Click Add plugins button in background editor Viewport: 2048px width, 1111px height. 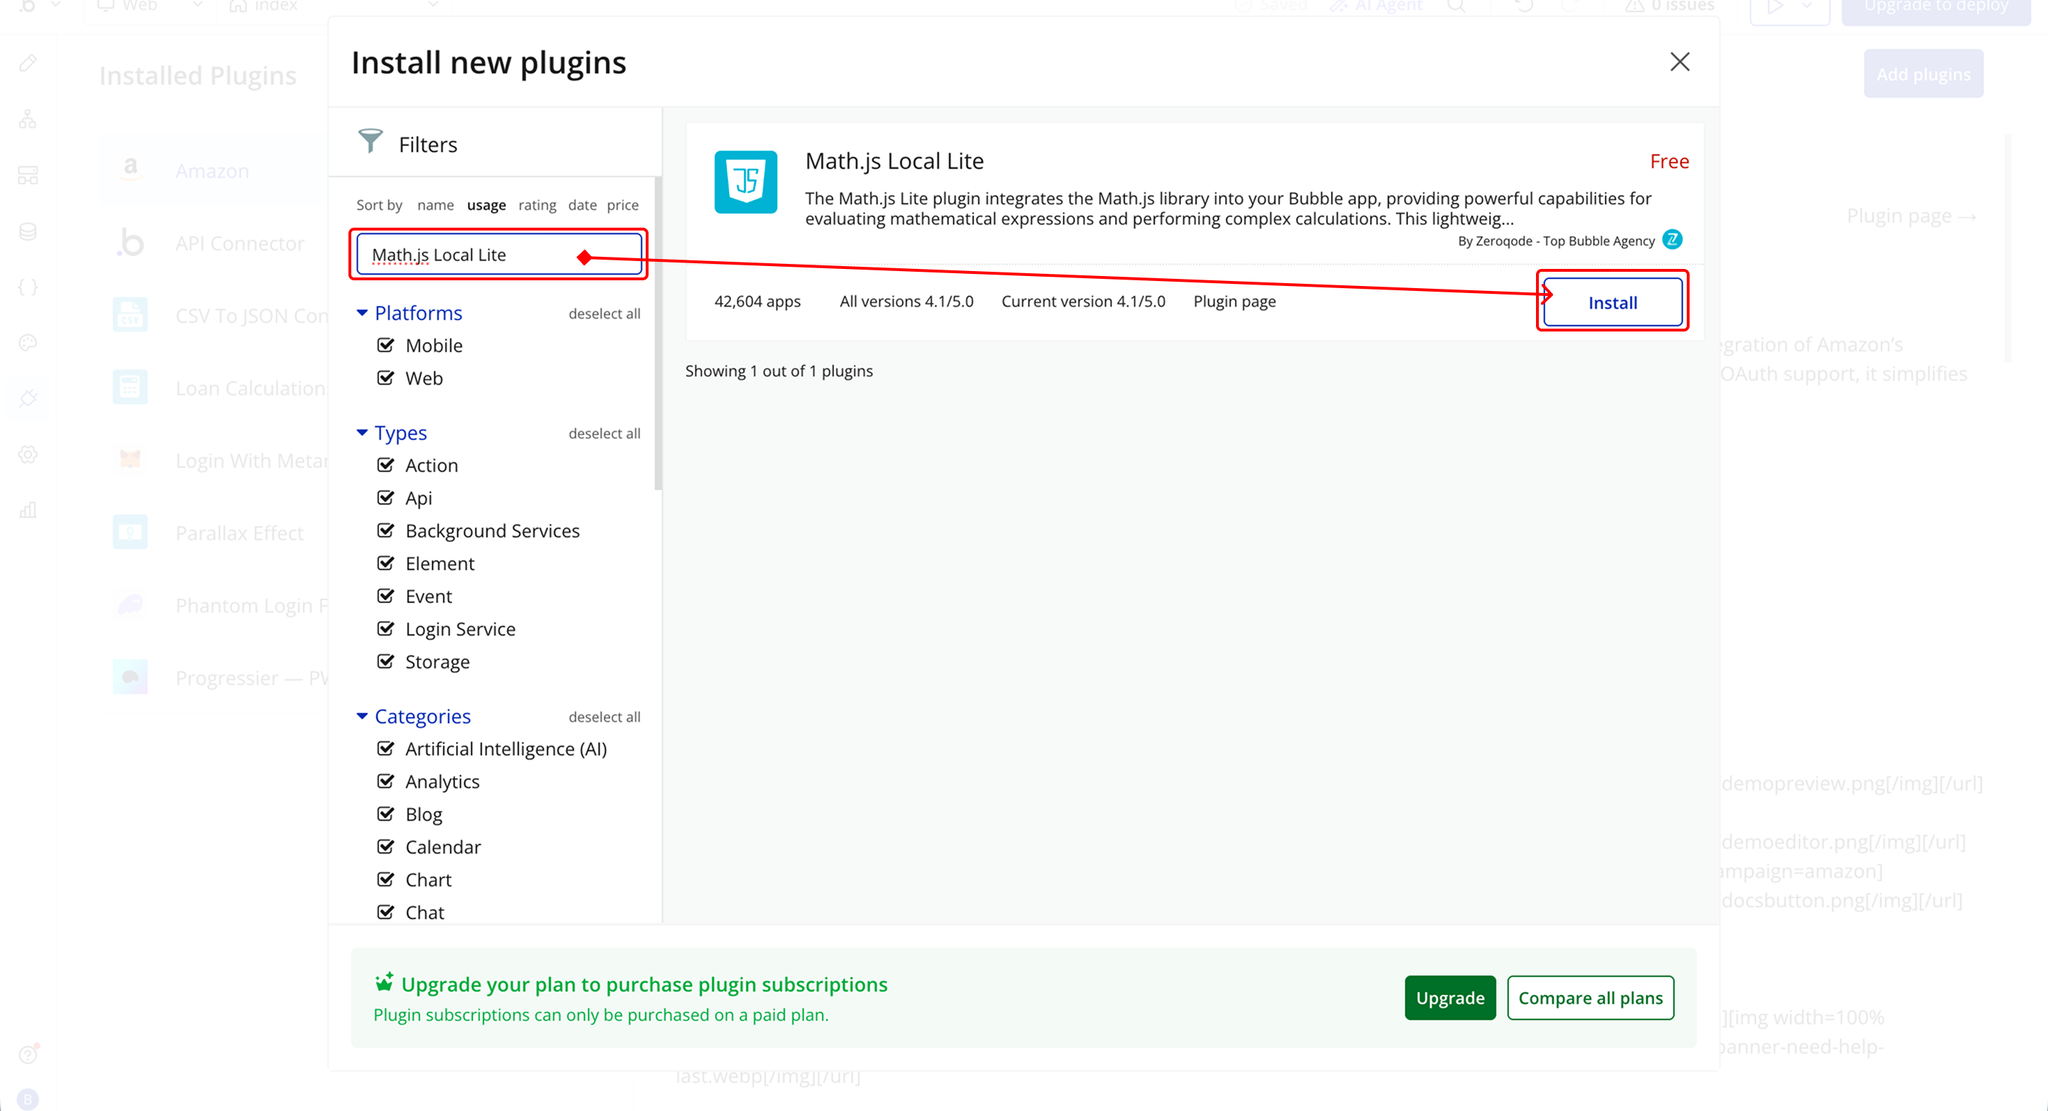1923,74
